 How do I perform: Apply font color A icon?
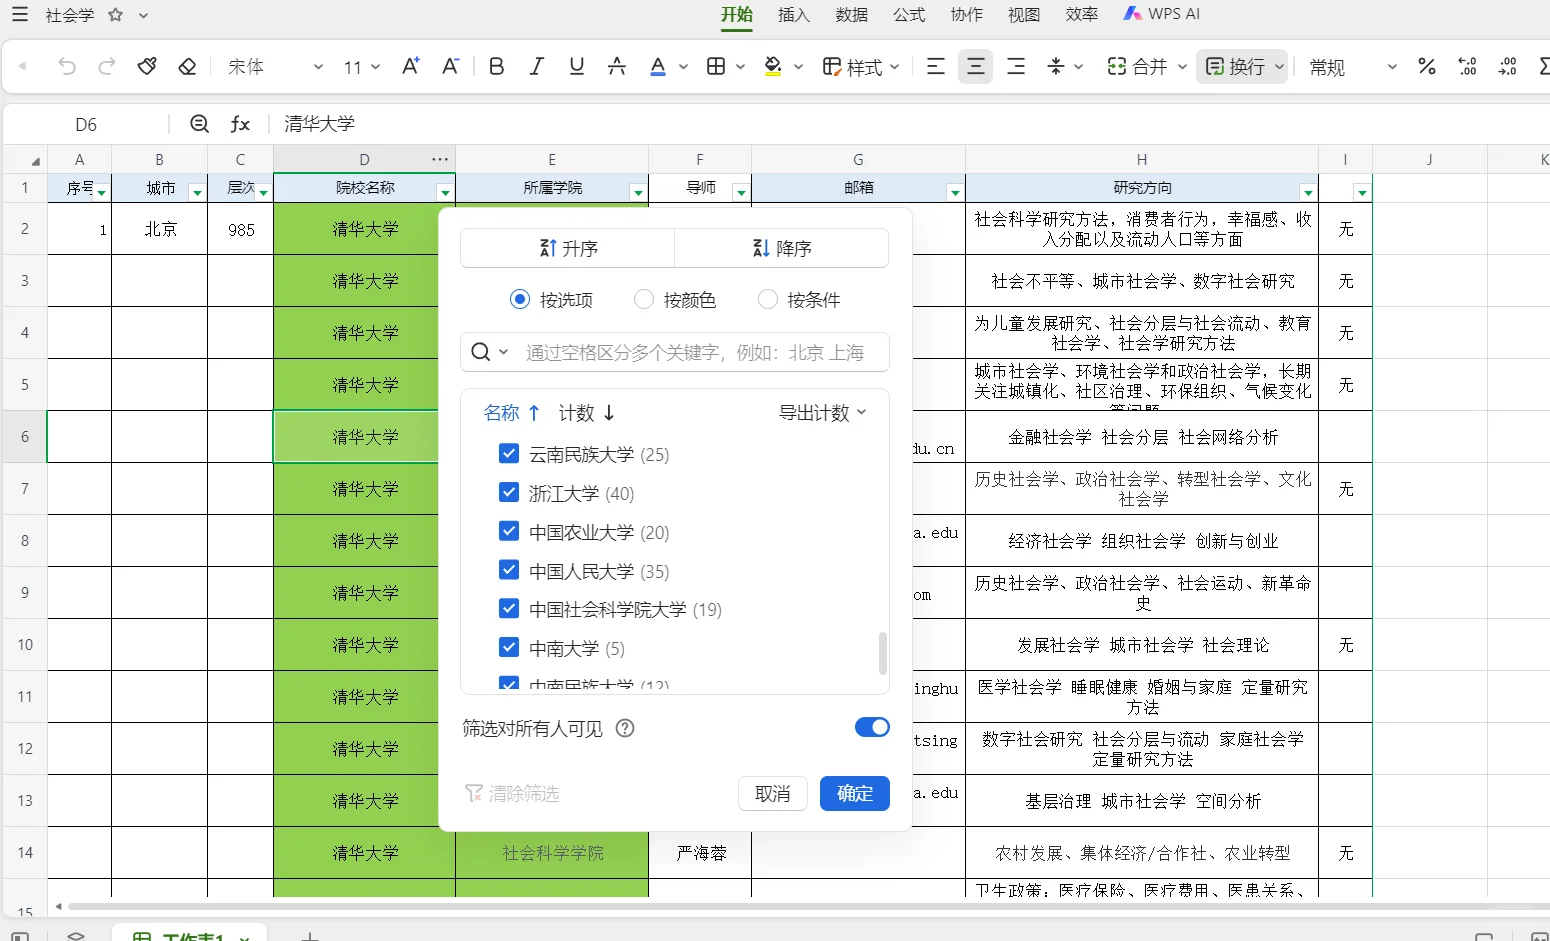[x=657, y=67]
